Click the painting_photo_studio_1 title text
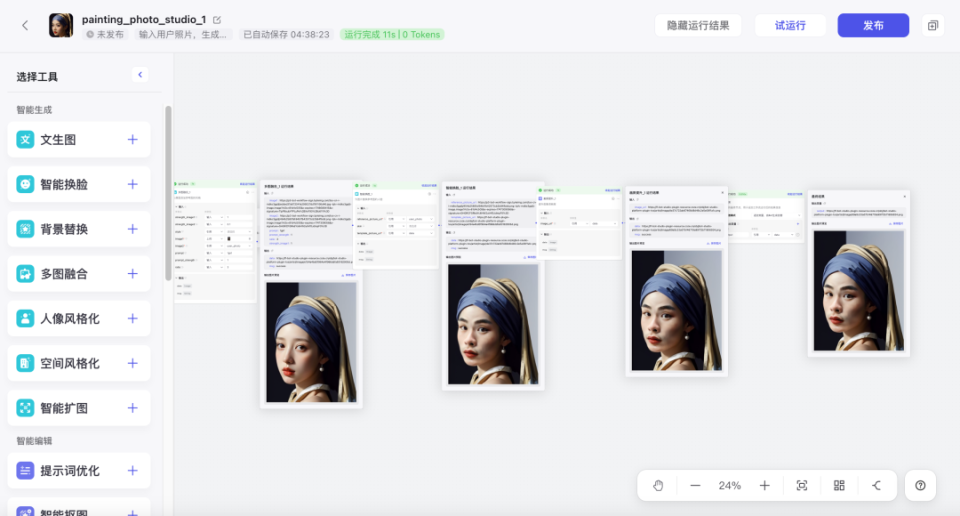960x516 pixels. coord(144,20)
